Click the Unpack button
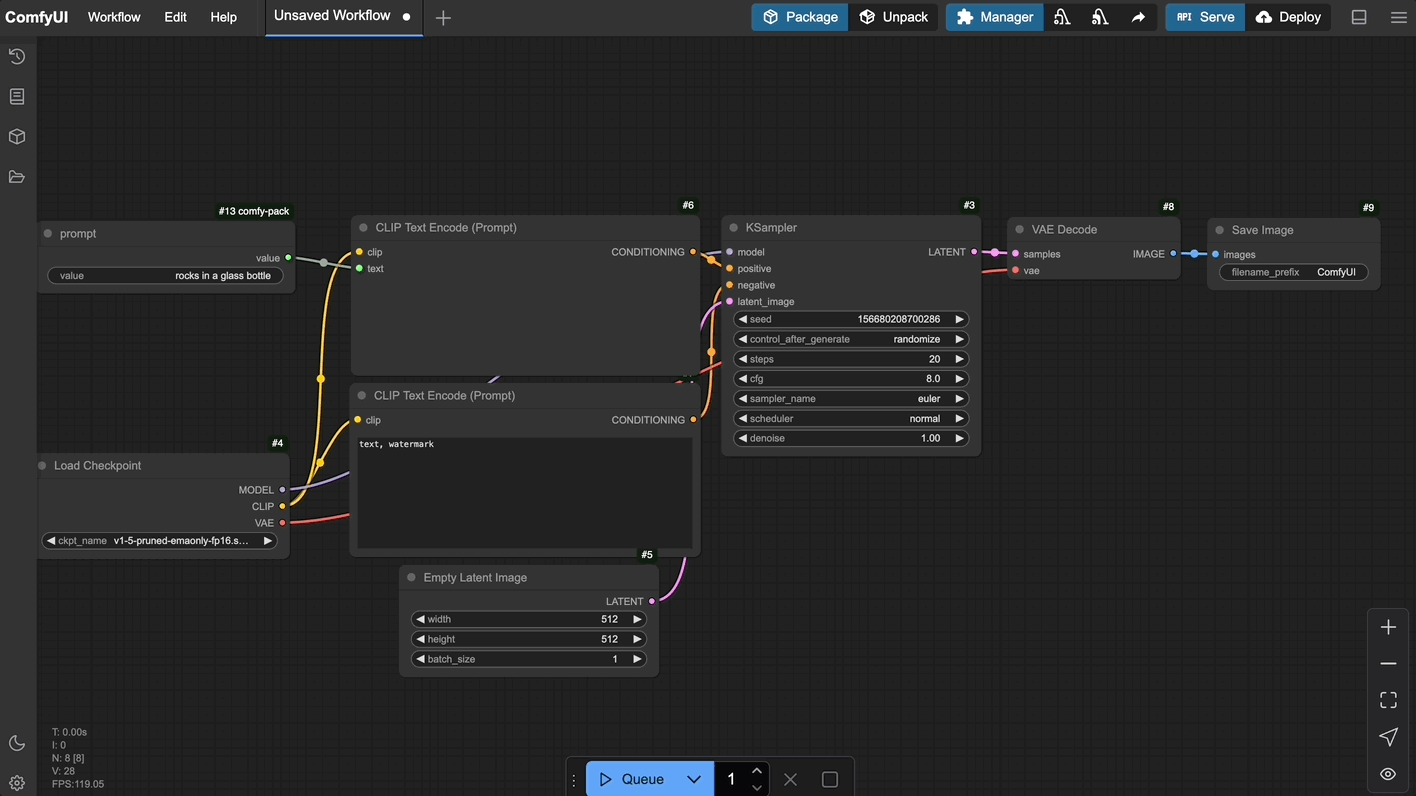The height and width of the screenshot is (796, 1416). pyautogui.click(x=893, y=17)
